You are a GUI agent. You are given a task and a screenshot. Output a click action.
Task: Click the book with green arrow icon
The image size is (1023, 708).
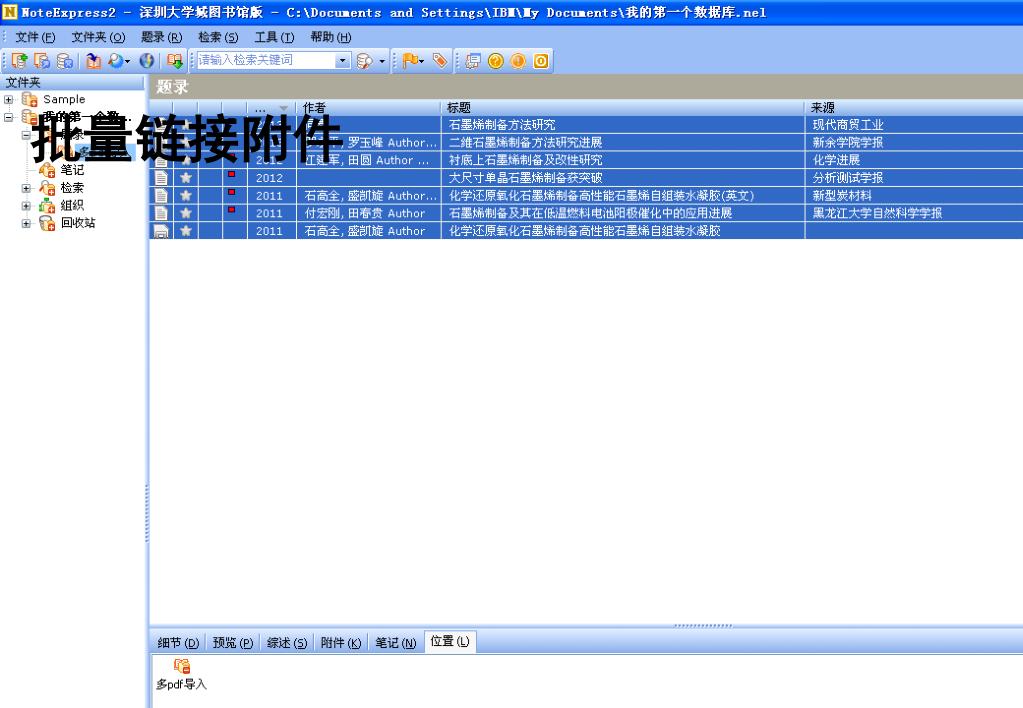pyautogui.click(x=175, y=61)
